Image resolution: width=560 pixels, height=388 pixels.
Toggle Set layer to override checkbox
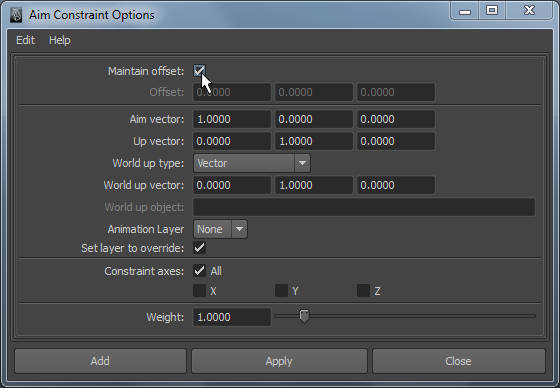199,248
